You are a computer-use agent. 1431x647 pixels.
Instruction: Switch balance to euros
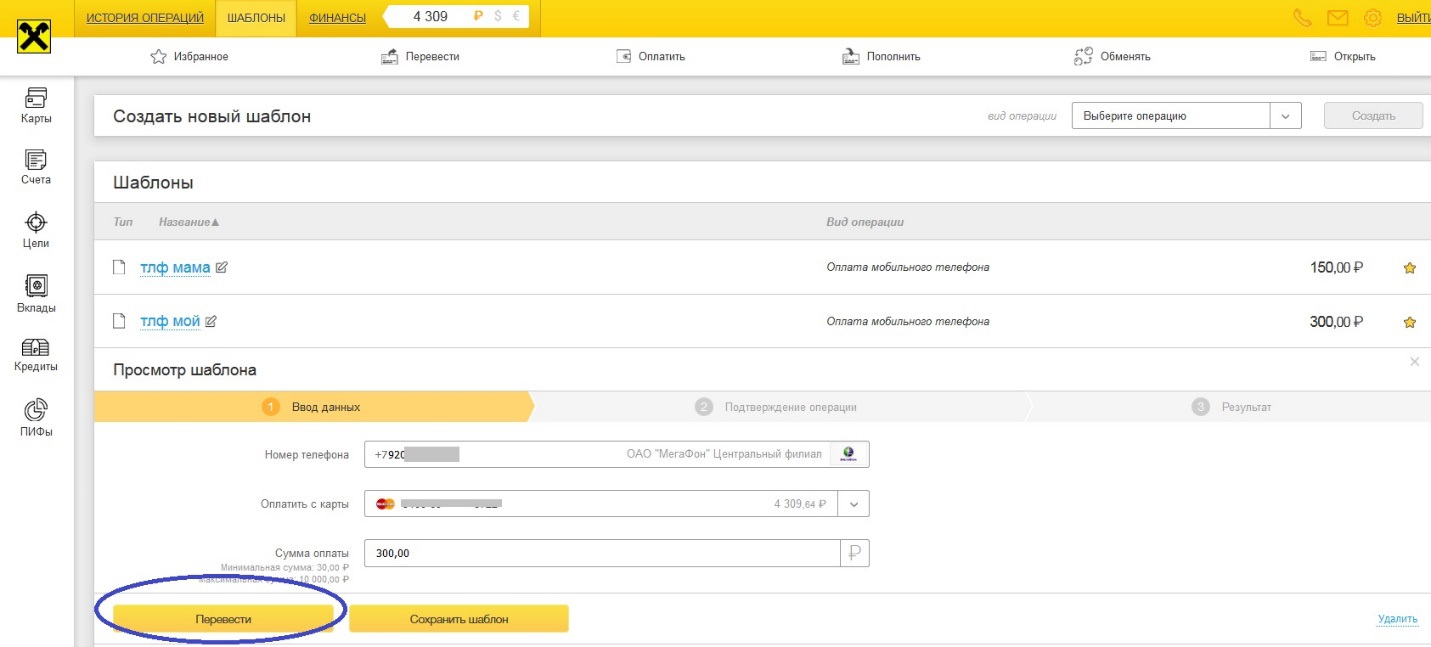[516, 17]
